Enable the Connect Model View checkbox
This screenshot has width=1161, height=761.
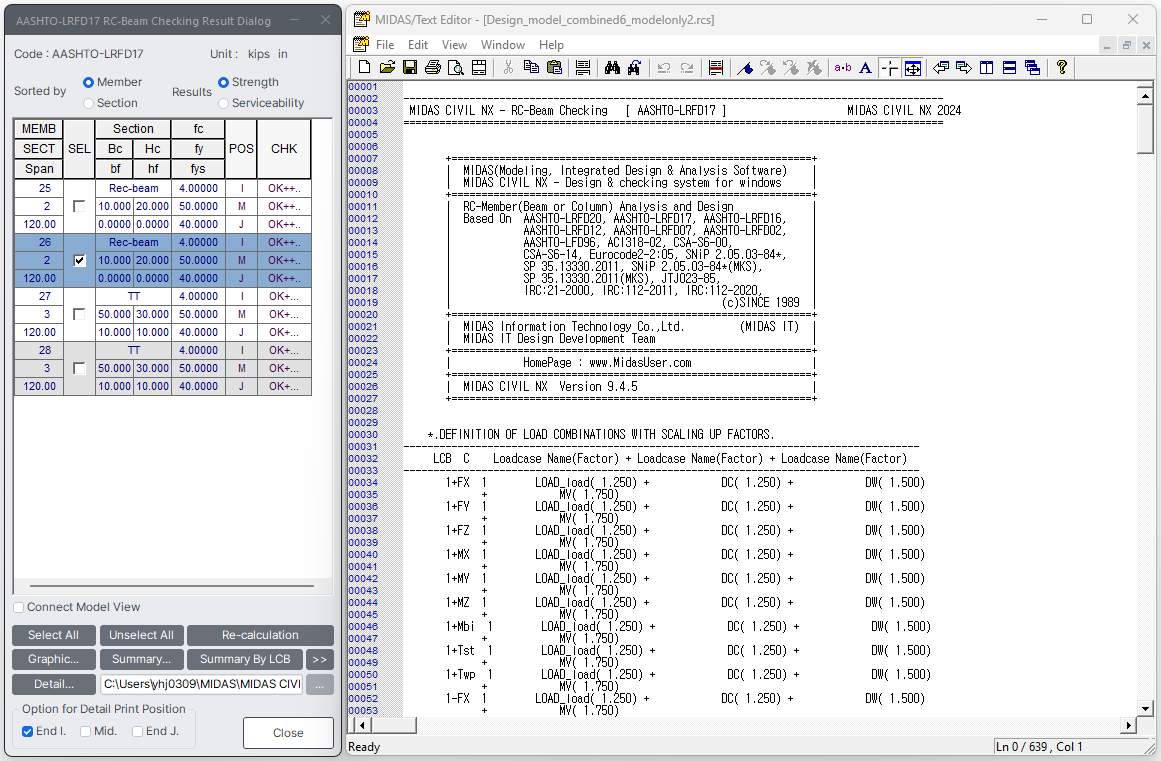click(19, 607)
